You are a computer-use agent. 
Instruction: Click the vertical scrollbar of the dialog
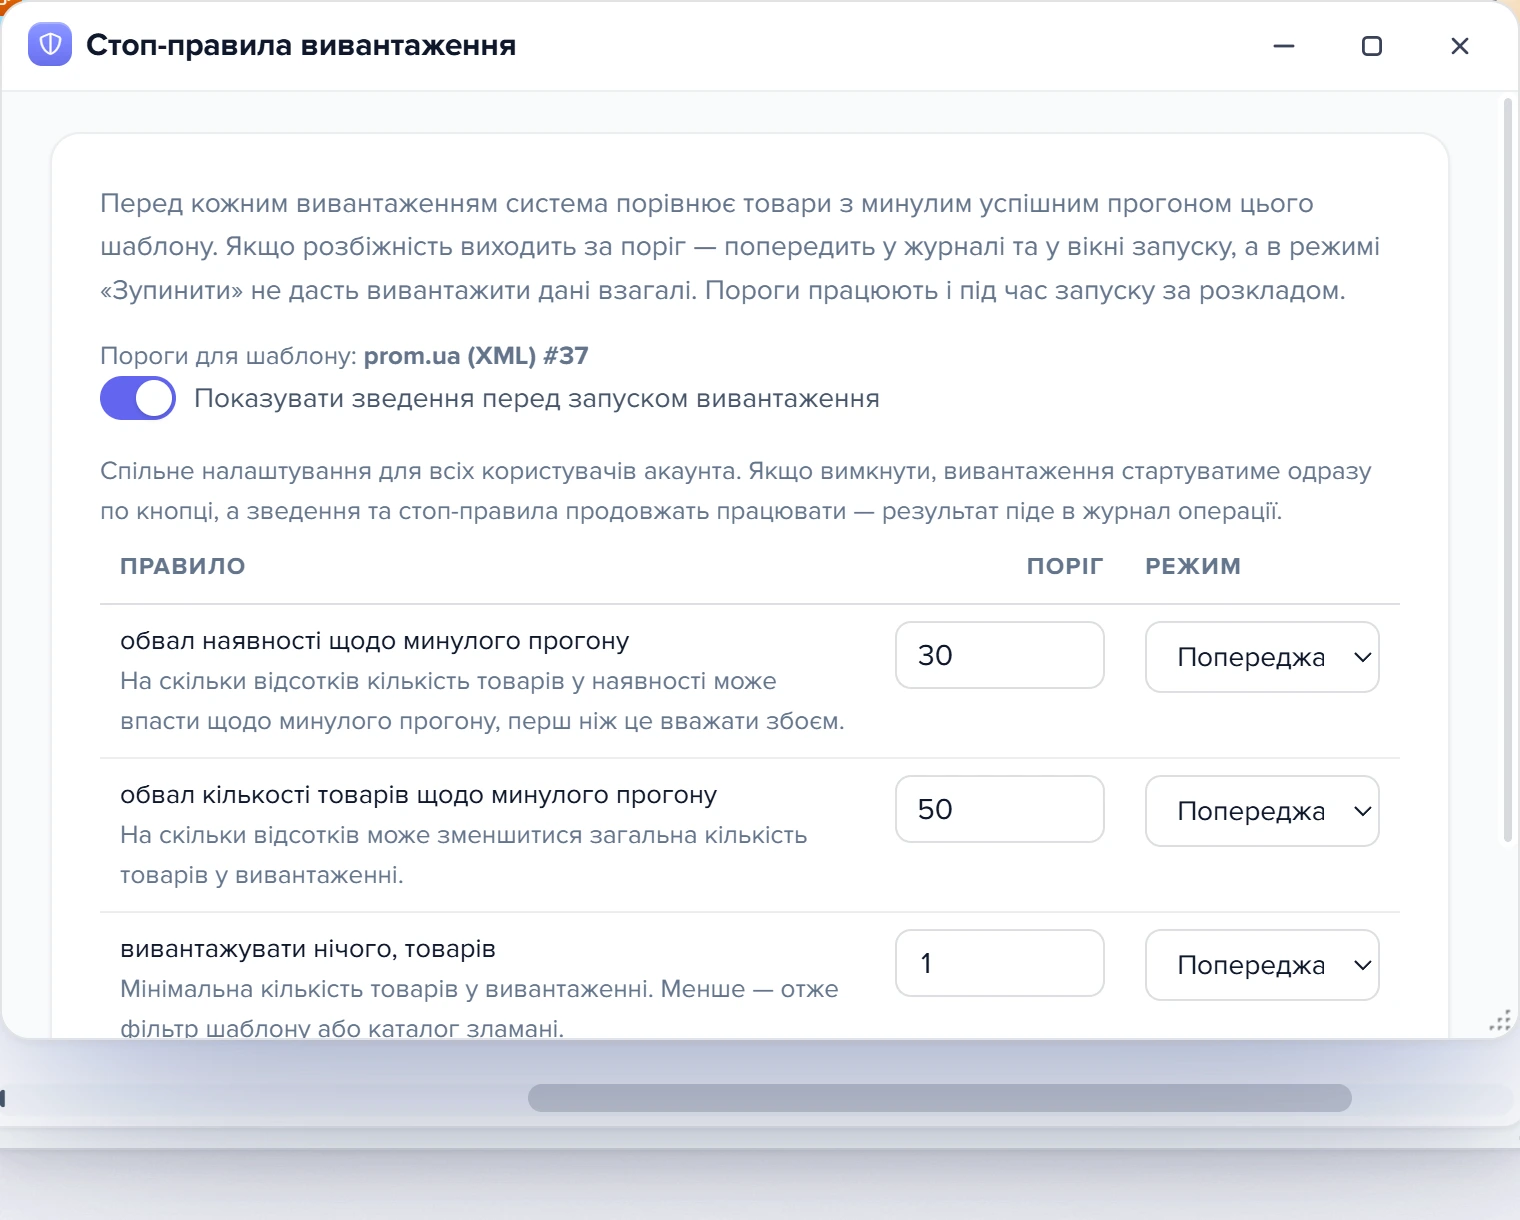point(1508,470)
